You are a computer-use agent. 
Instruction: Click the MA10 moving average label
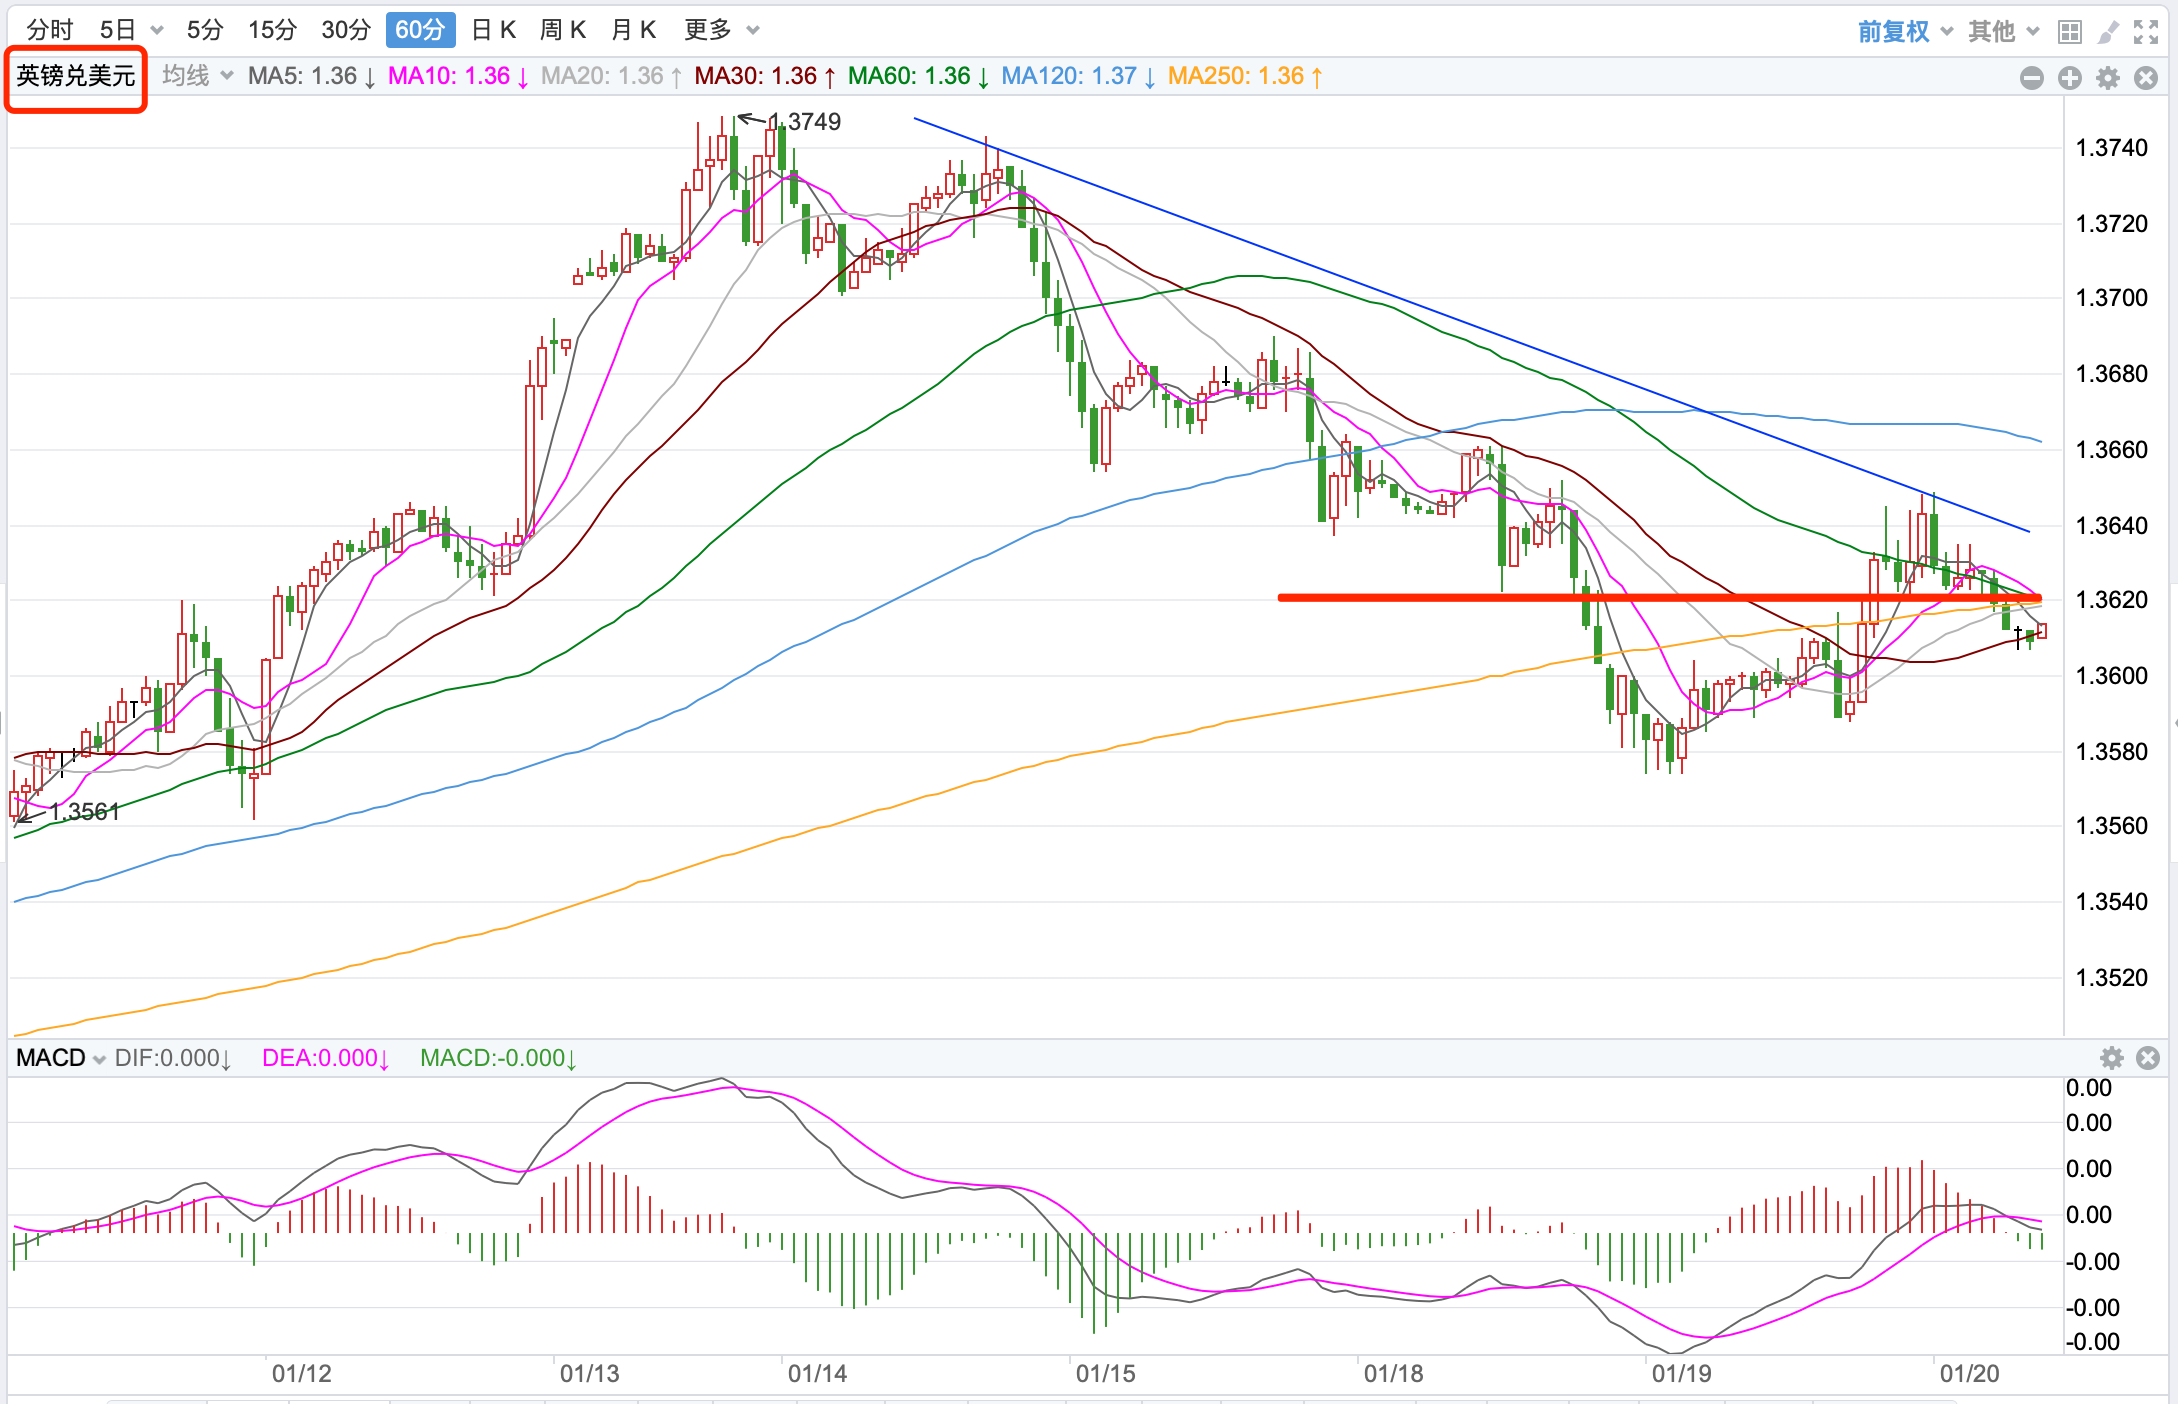click(x=459, y=76)
